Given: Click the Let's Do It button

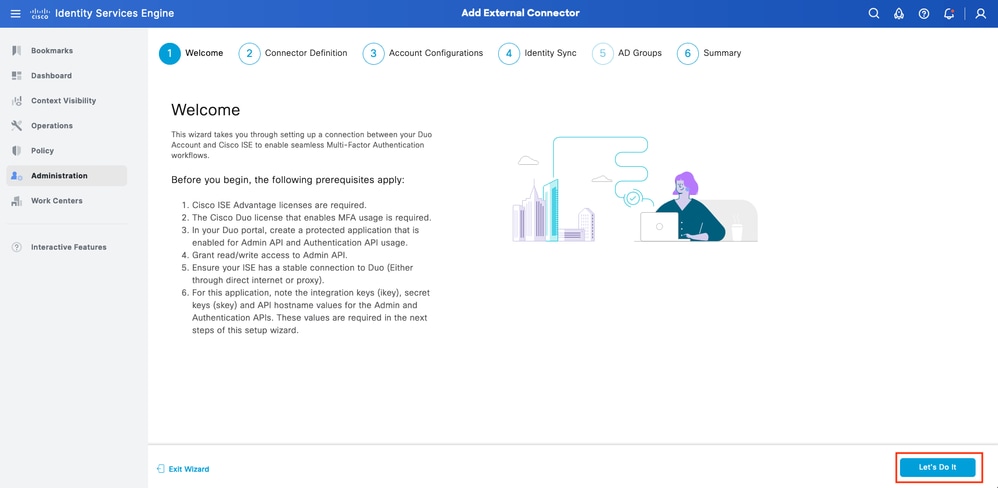Looking at the screenshot, I should coord(937,467).
